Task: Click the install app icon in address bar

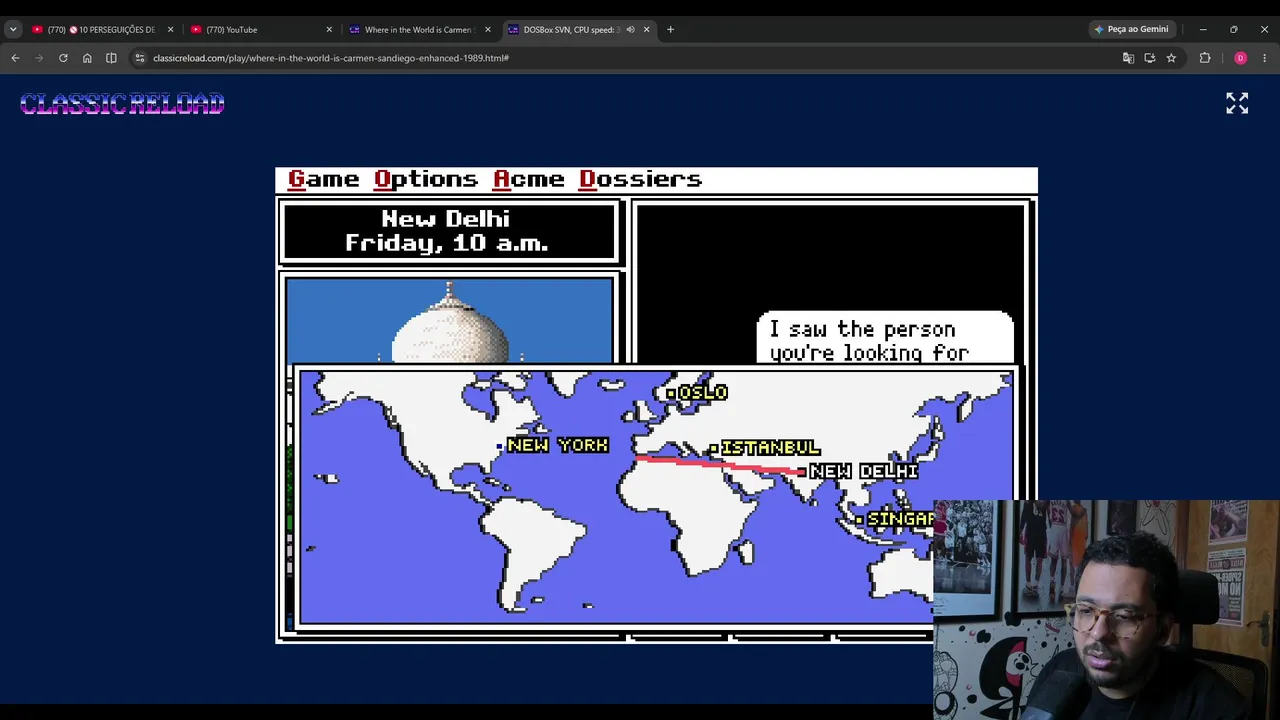Action: 1150,58
